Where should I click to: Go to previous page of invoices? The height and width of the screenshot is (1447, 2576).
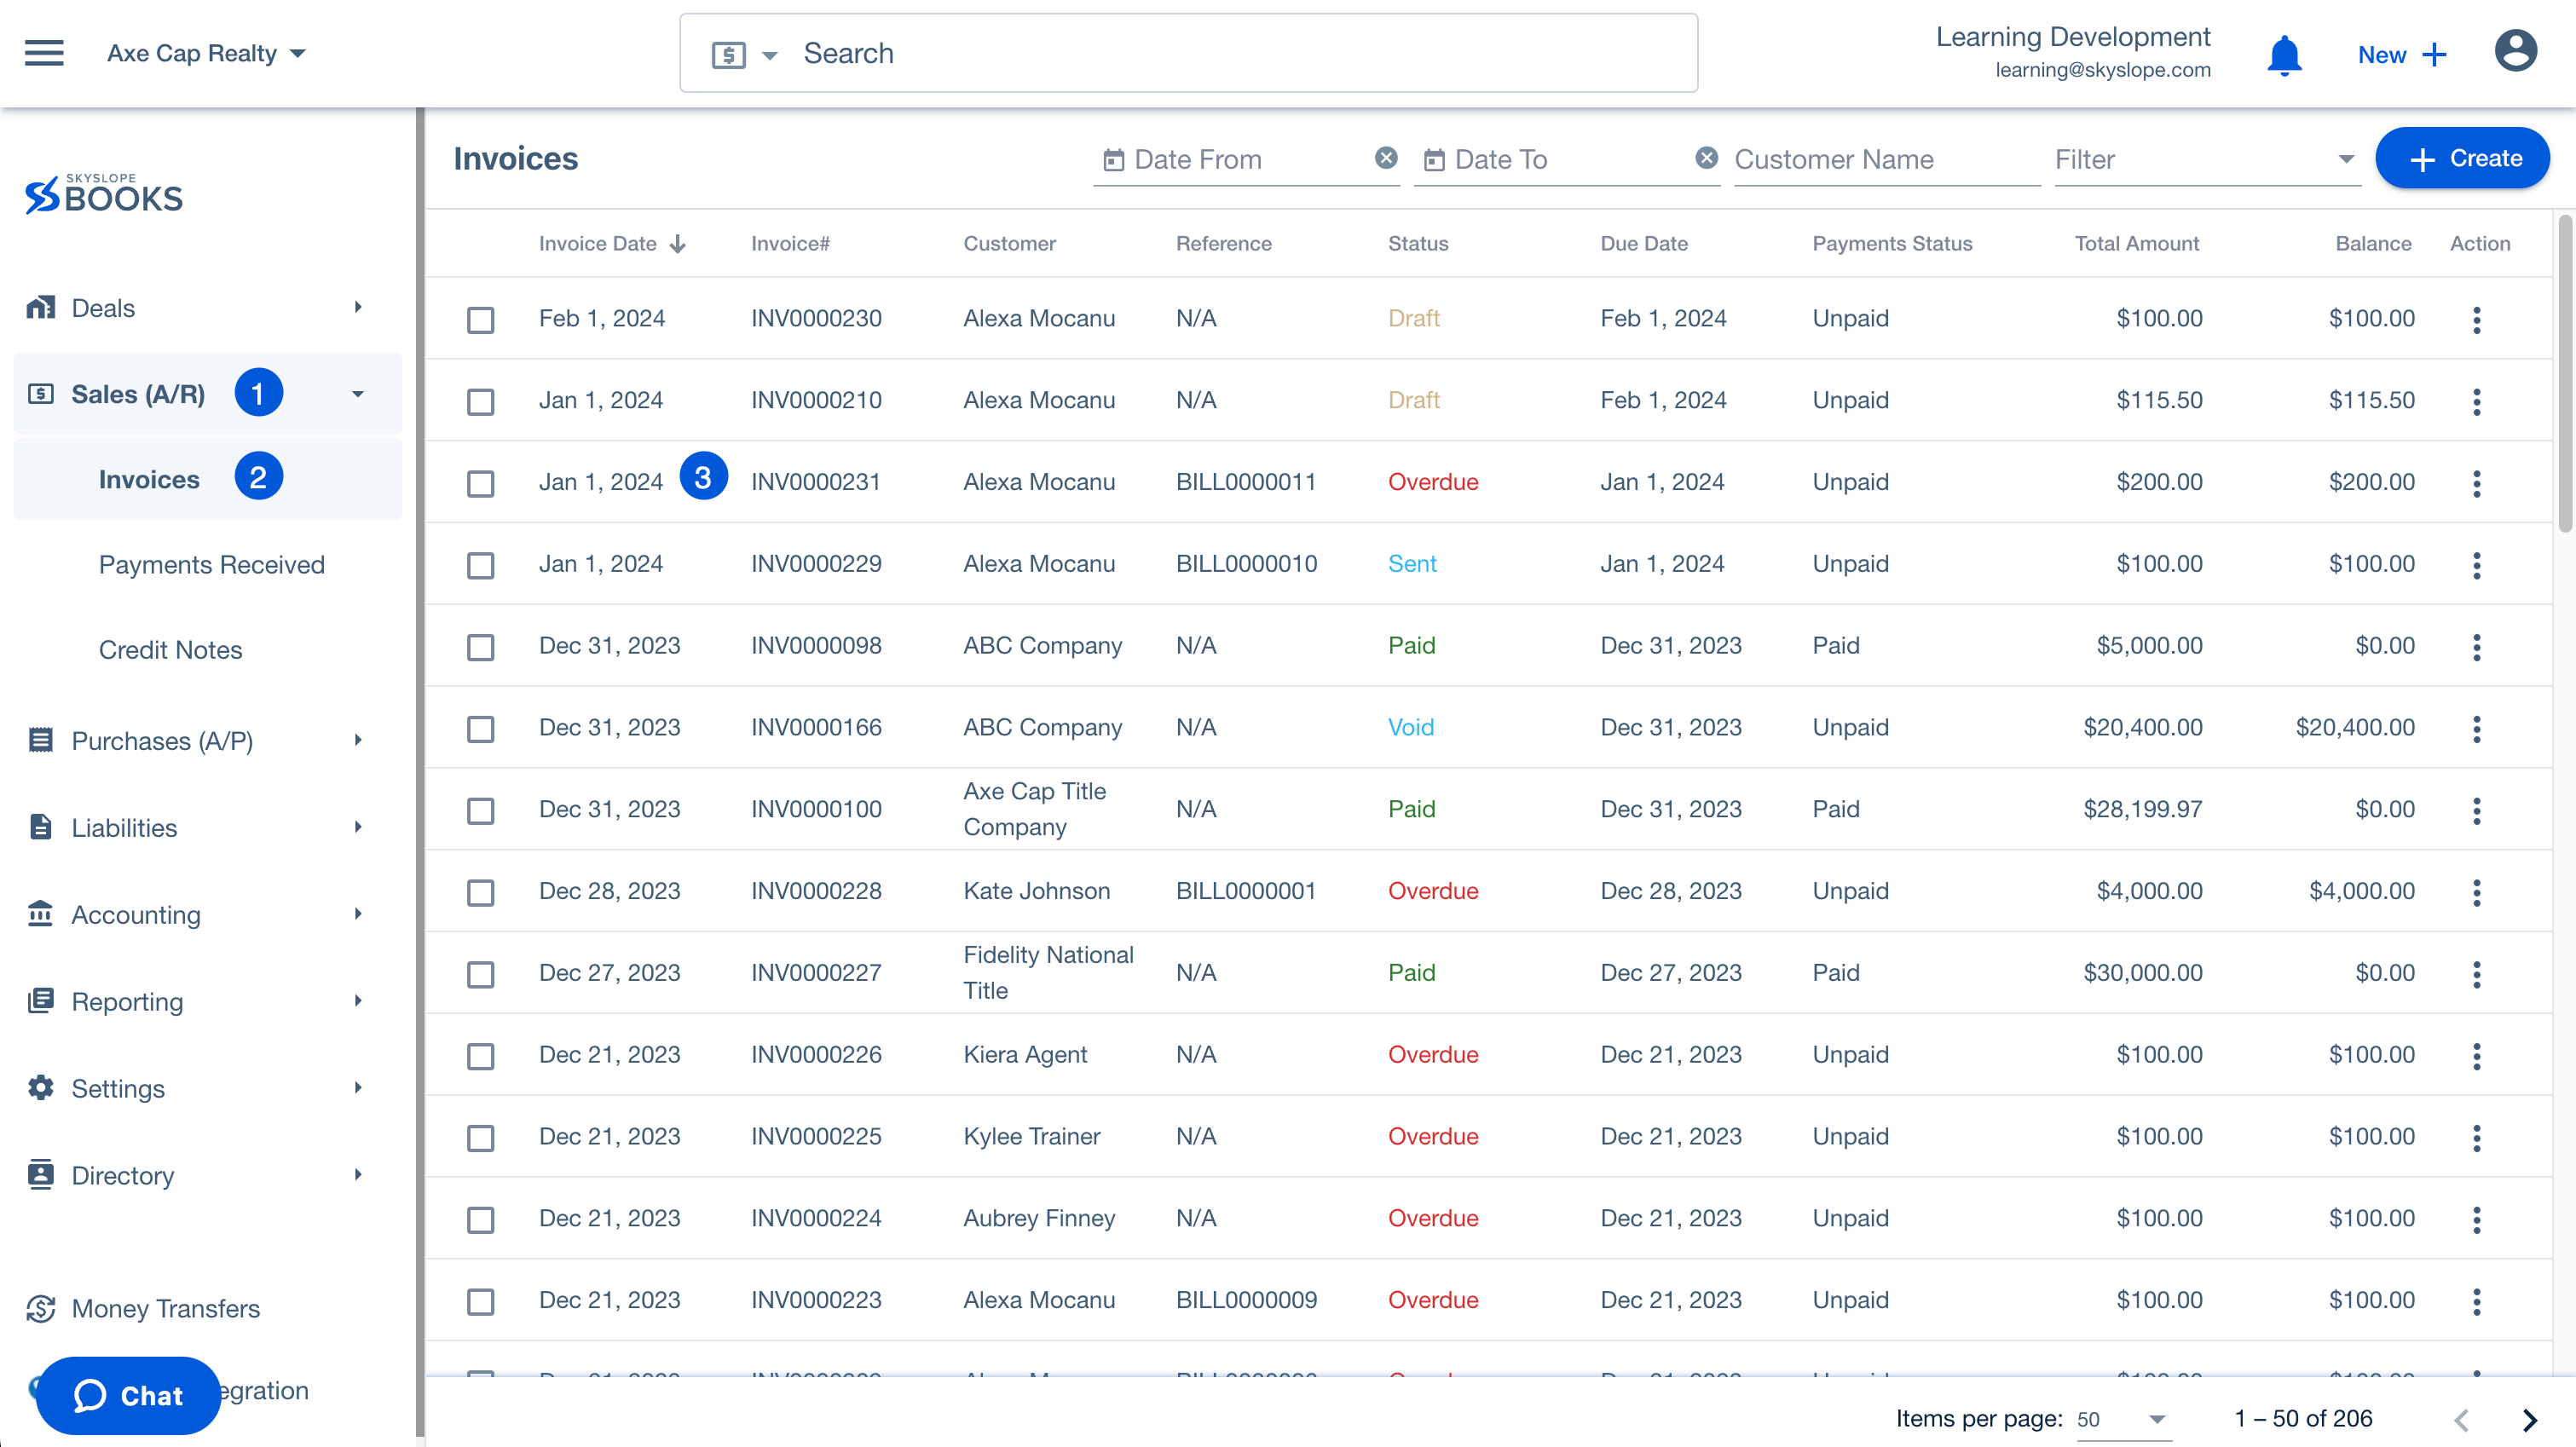[x=2461, y=1420]
